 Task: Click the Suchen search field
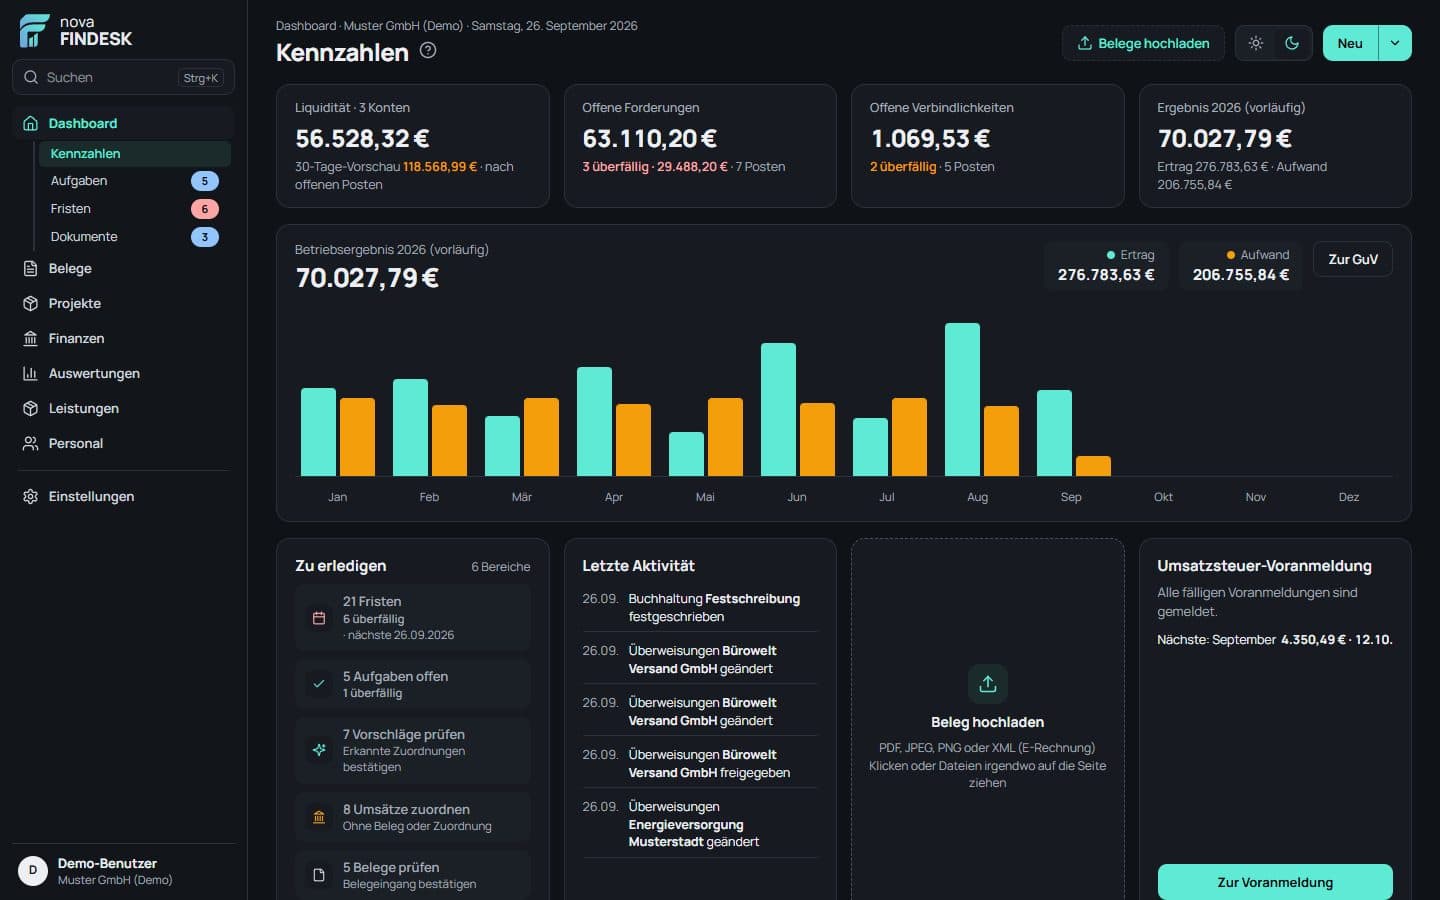click(123, 77)
